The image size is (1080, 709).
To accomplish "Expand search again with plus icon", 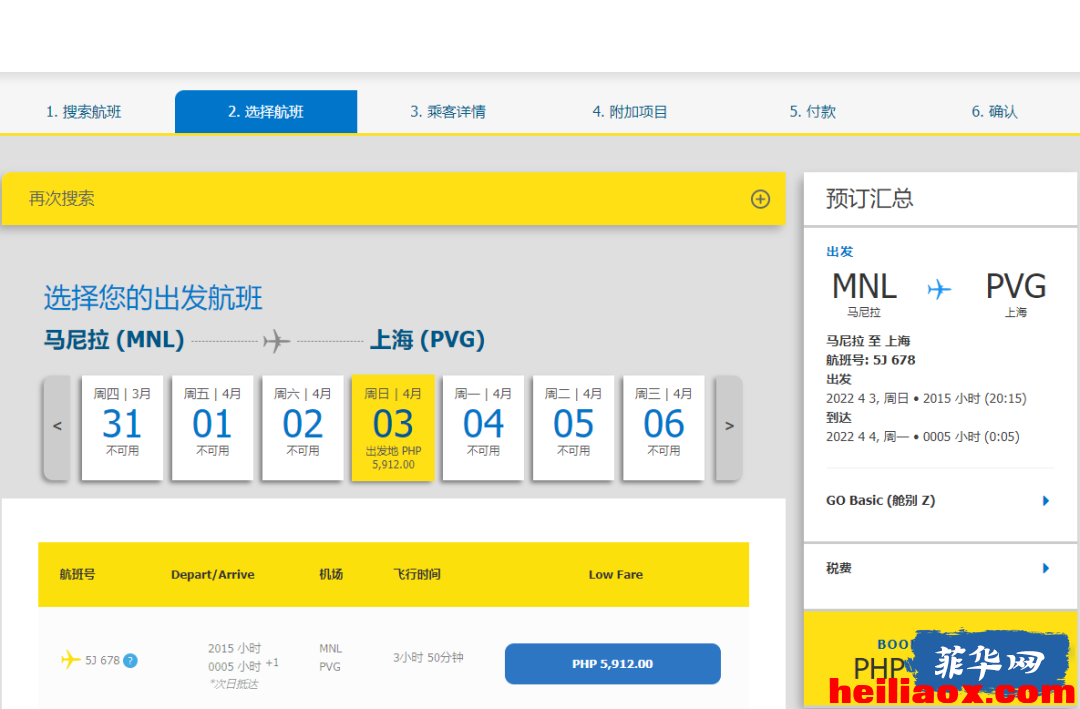I will click(760, 199).
